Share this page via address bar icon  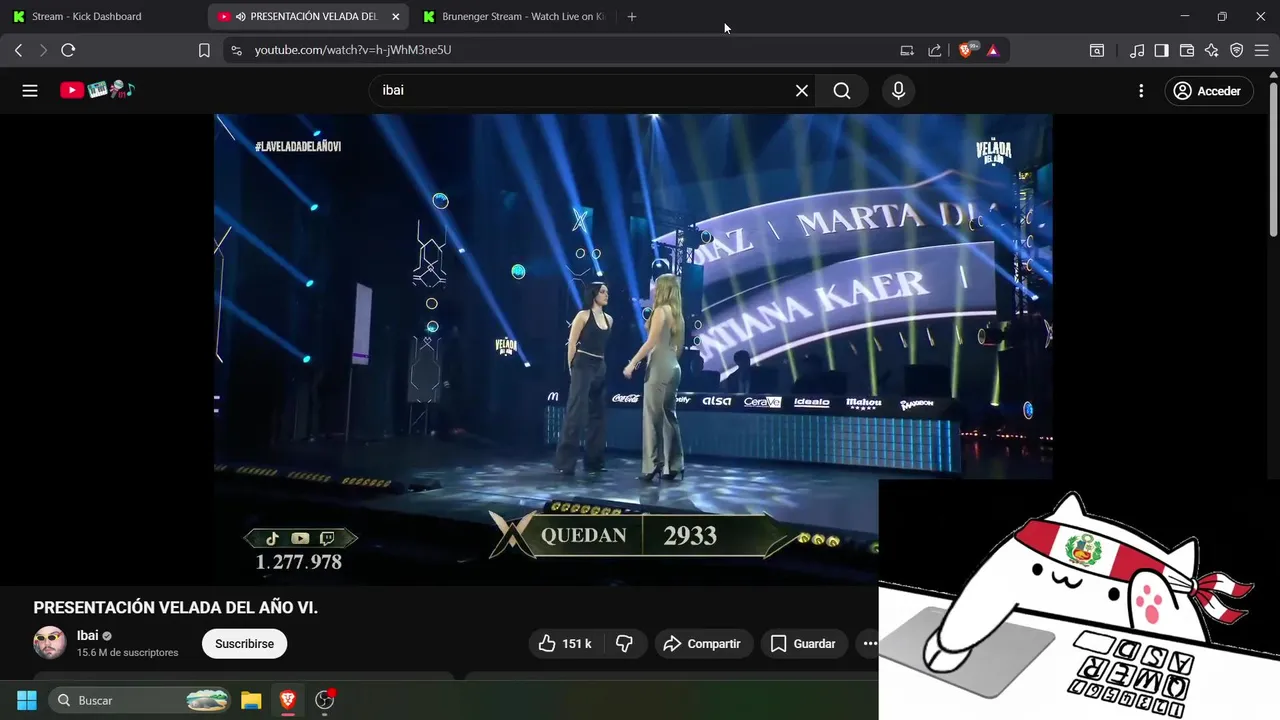pyautogui.click(x=935, y=50)
